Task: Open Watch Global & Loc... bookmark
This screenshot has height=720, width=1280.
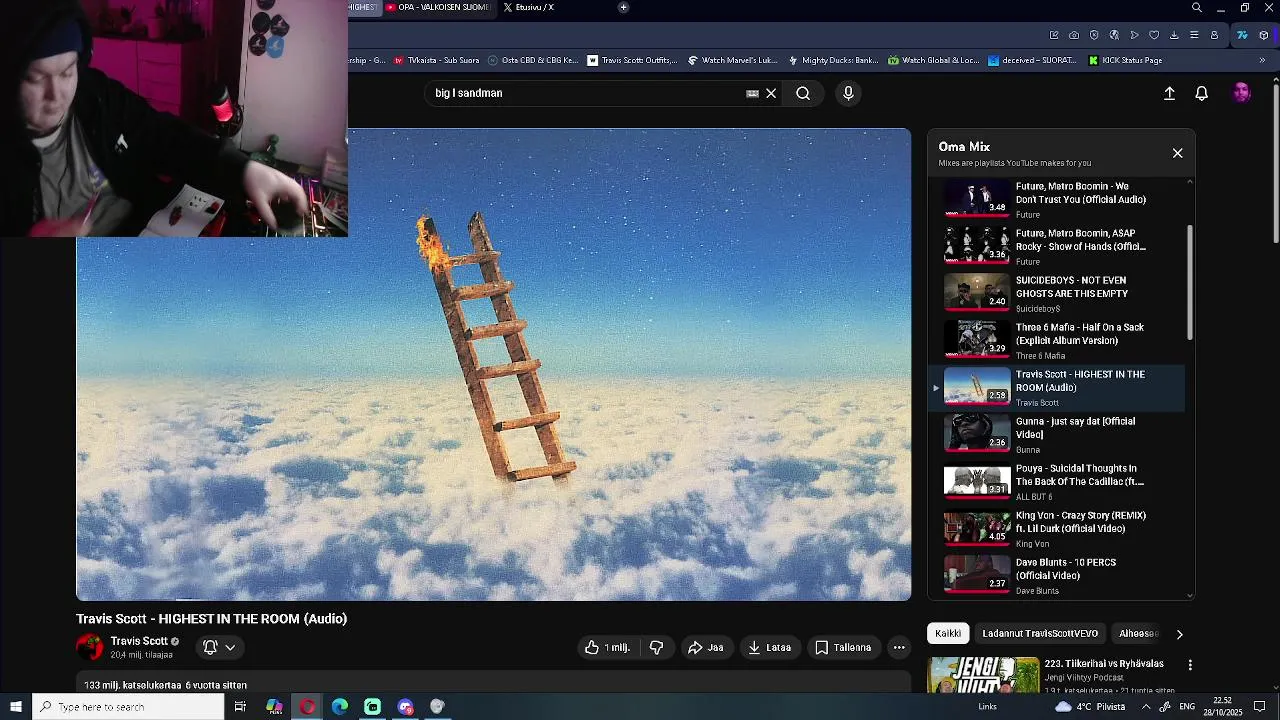Action: [x=933, y=60]
